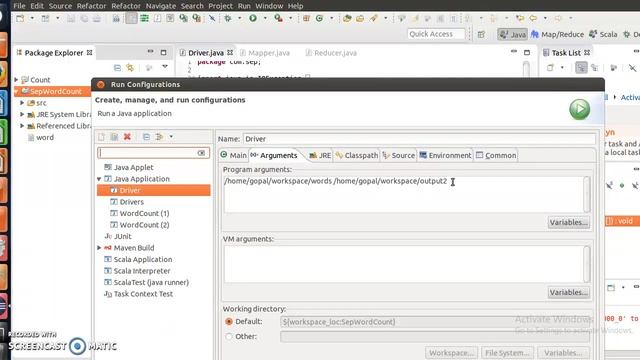The height and width of the screenshot is (360, 640).
Task: Select the Other working directory radio button
Action: point(229,337)
